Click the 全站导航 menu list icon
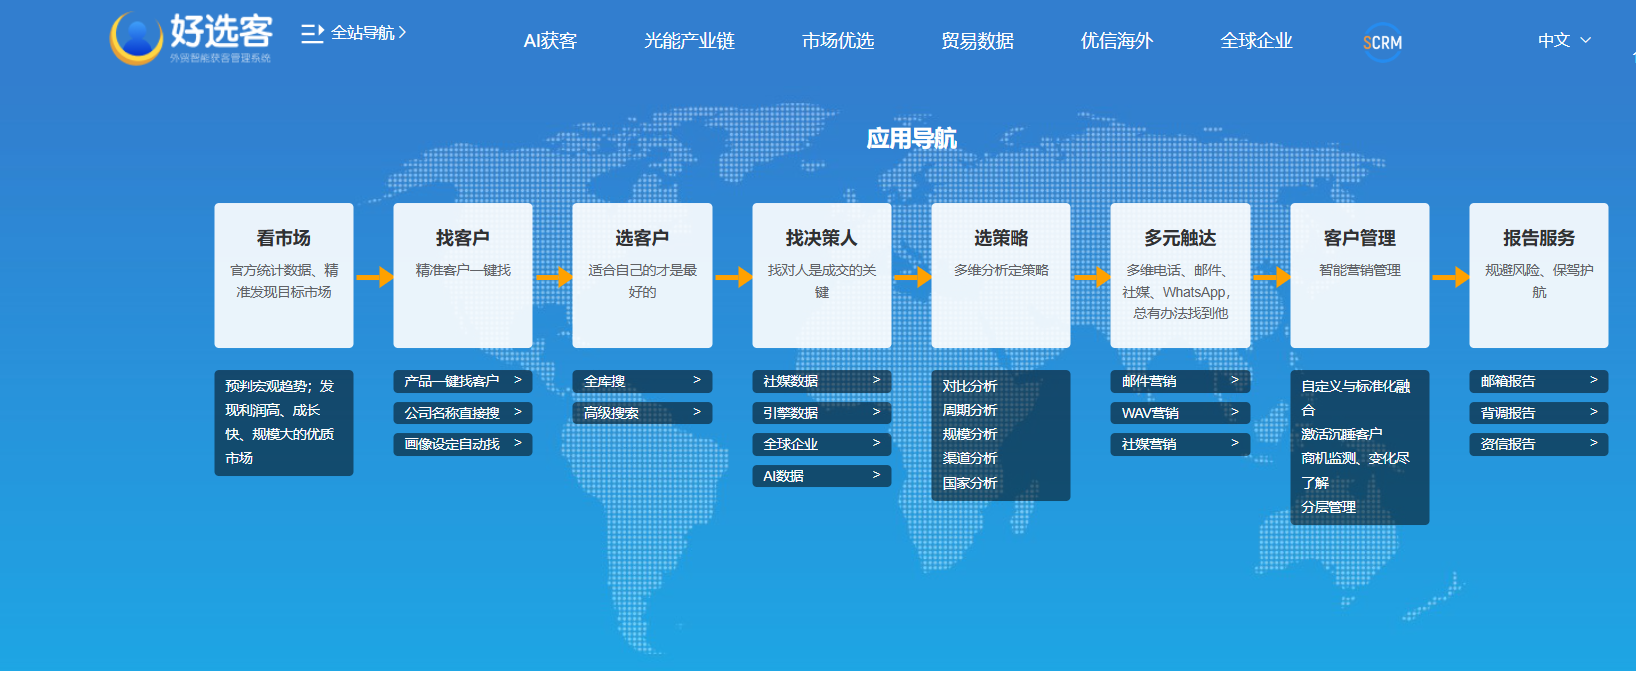 pos(312,33)
